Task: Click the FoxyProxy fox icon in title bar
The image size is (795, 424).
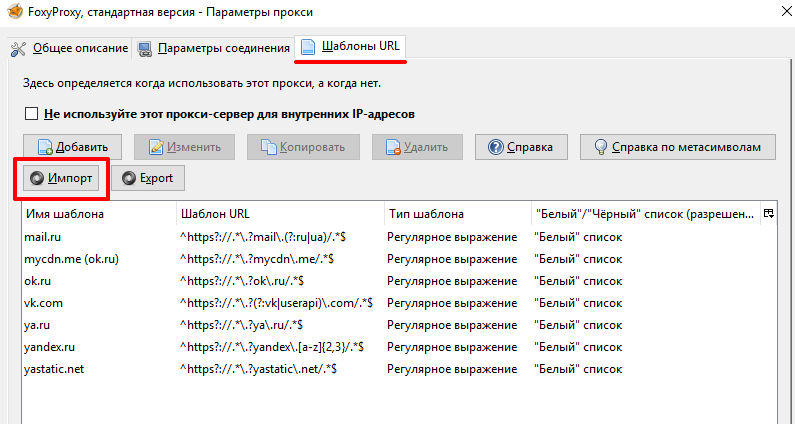Action: 16,12
